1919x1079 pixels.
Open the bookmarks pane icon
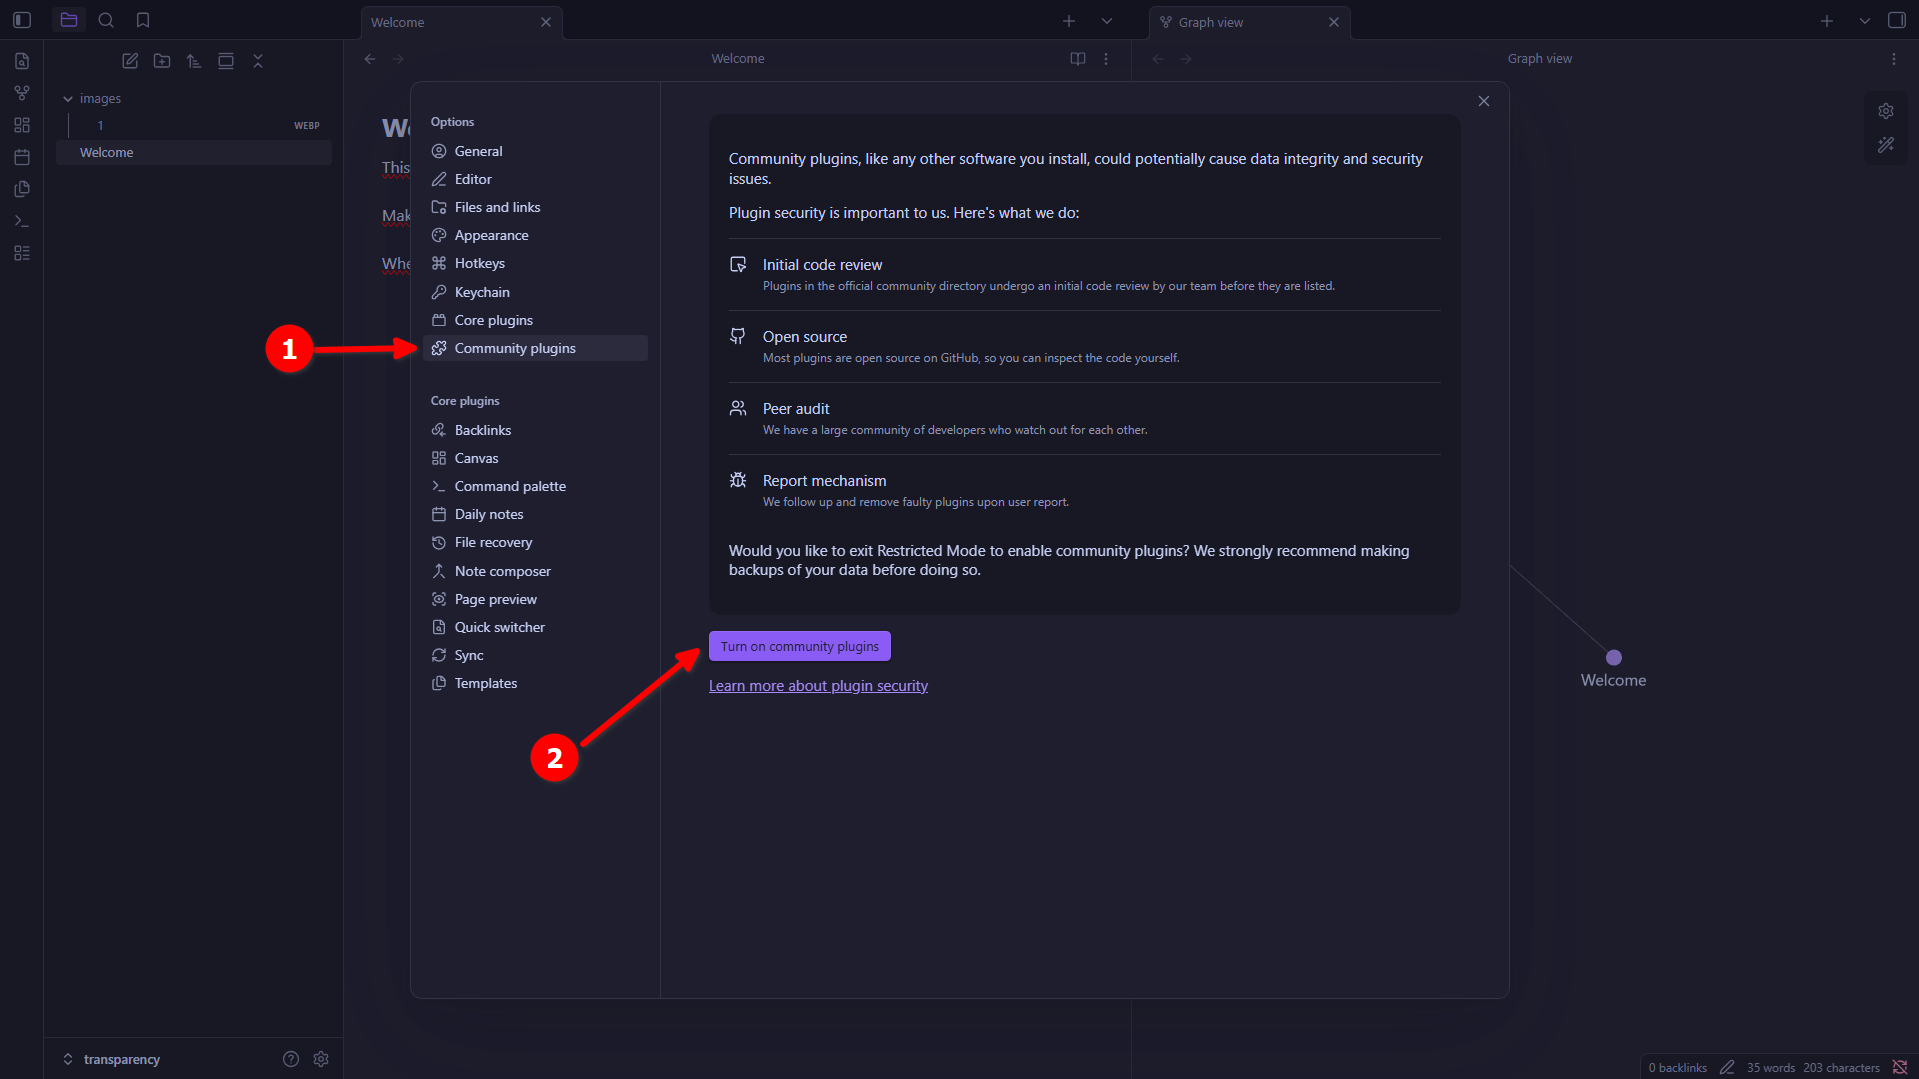click(143, 20)
